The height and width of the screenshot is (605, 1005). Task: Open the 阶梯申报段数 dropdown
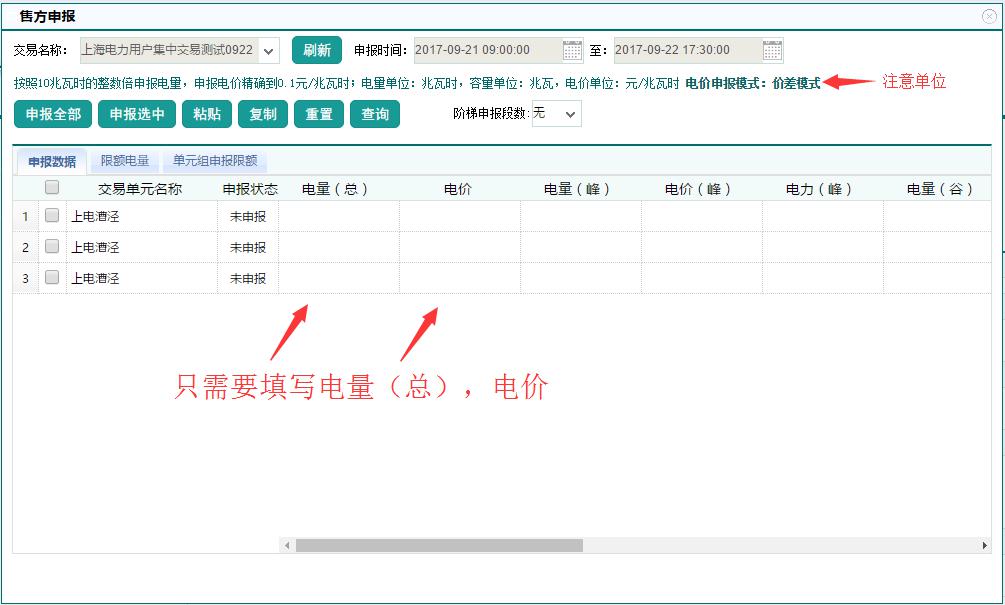point(570,114)
